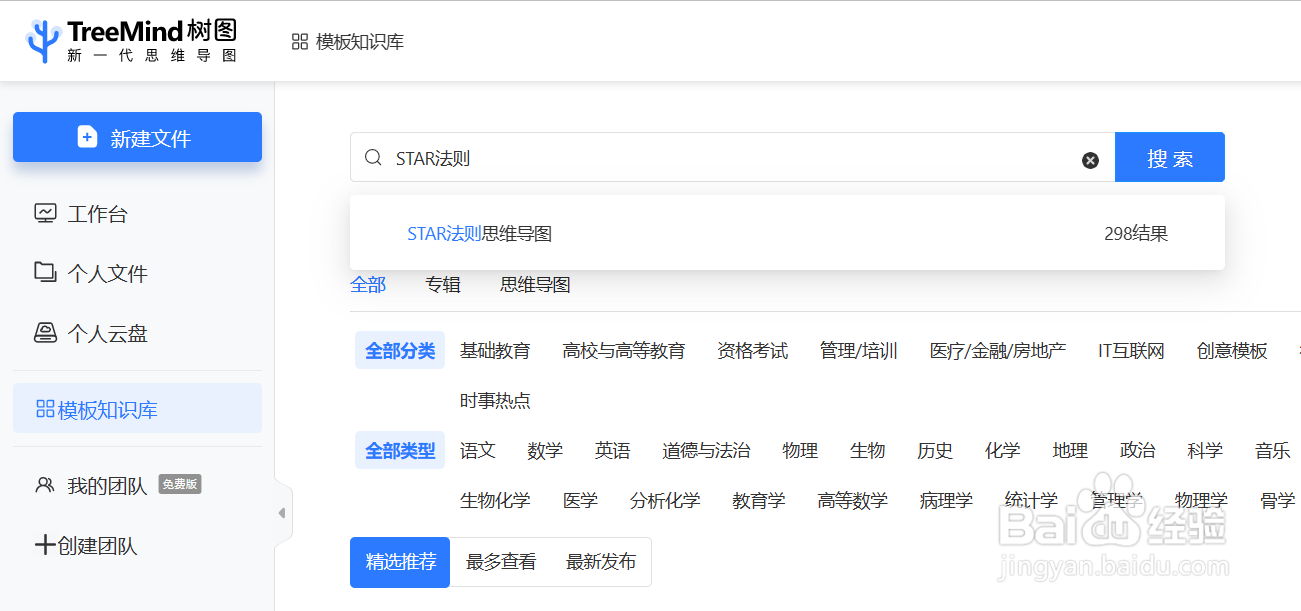This screenshot has width=1301, height=611.
Task: Choose 高等数学 subject type
Action: (x=853, y=501)
